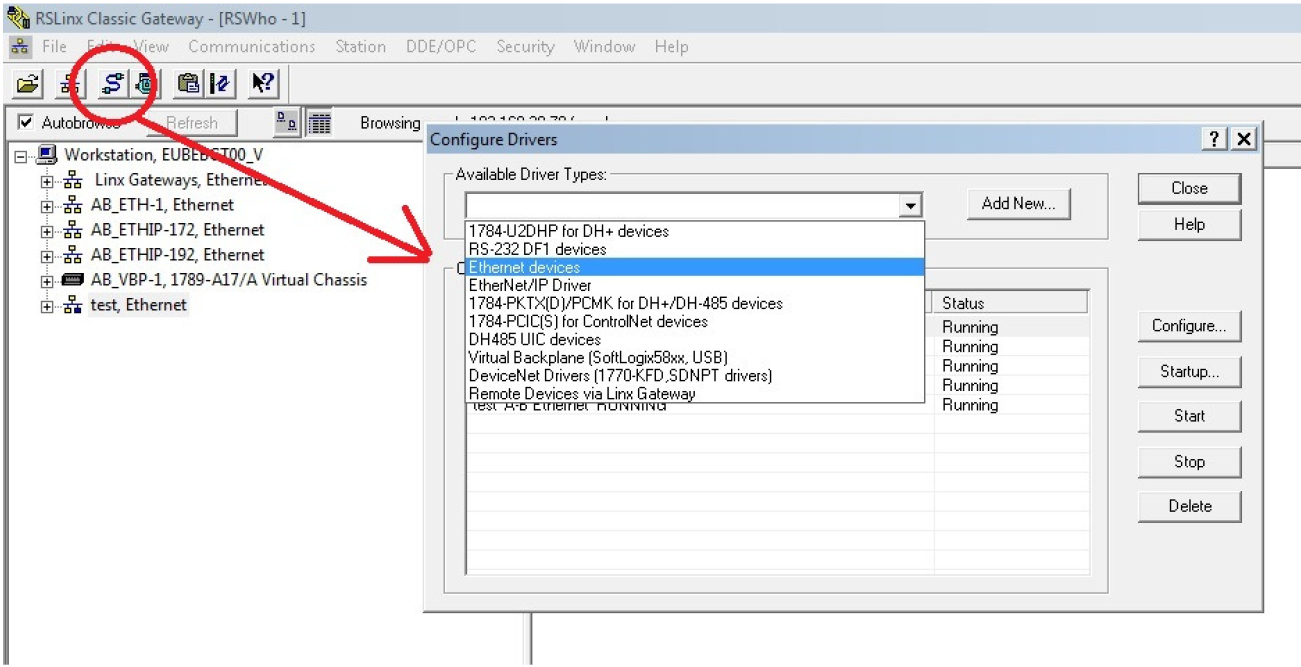Open the Driver Diagnostics toolbar icon

pos(146,85)
